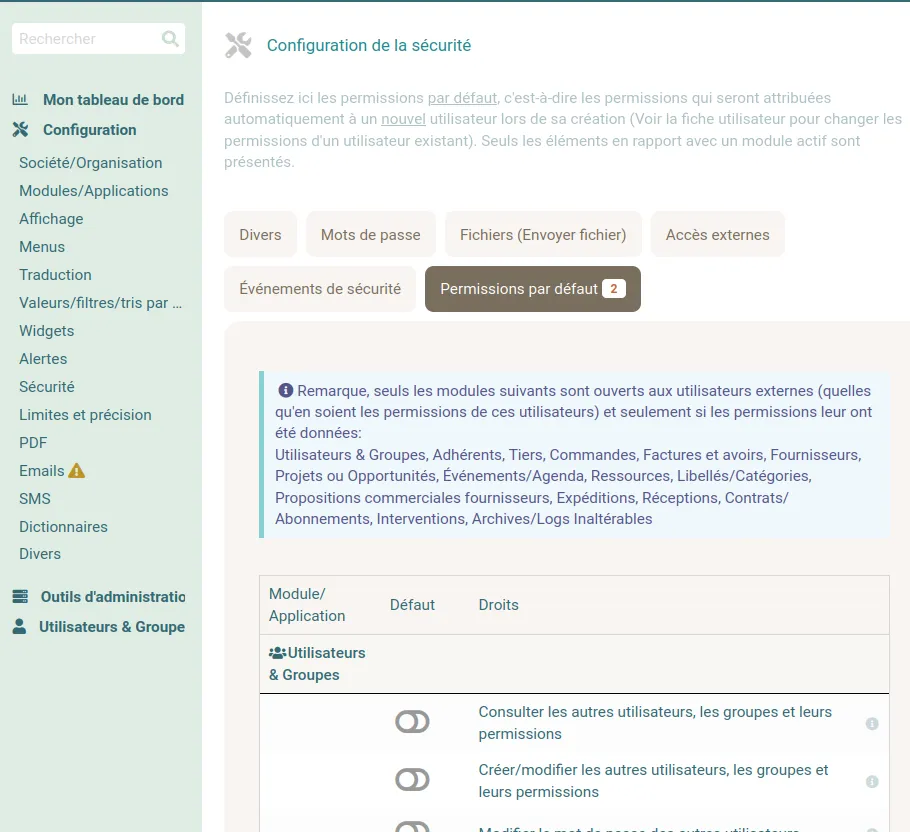Viewport: 910px width, 832px height.
Task: Click the search magnifier icon
Action: point(170,39)
